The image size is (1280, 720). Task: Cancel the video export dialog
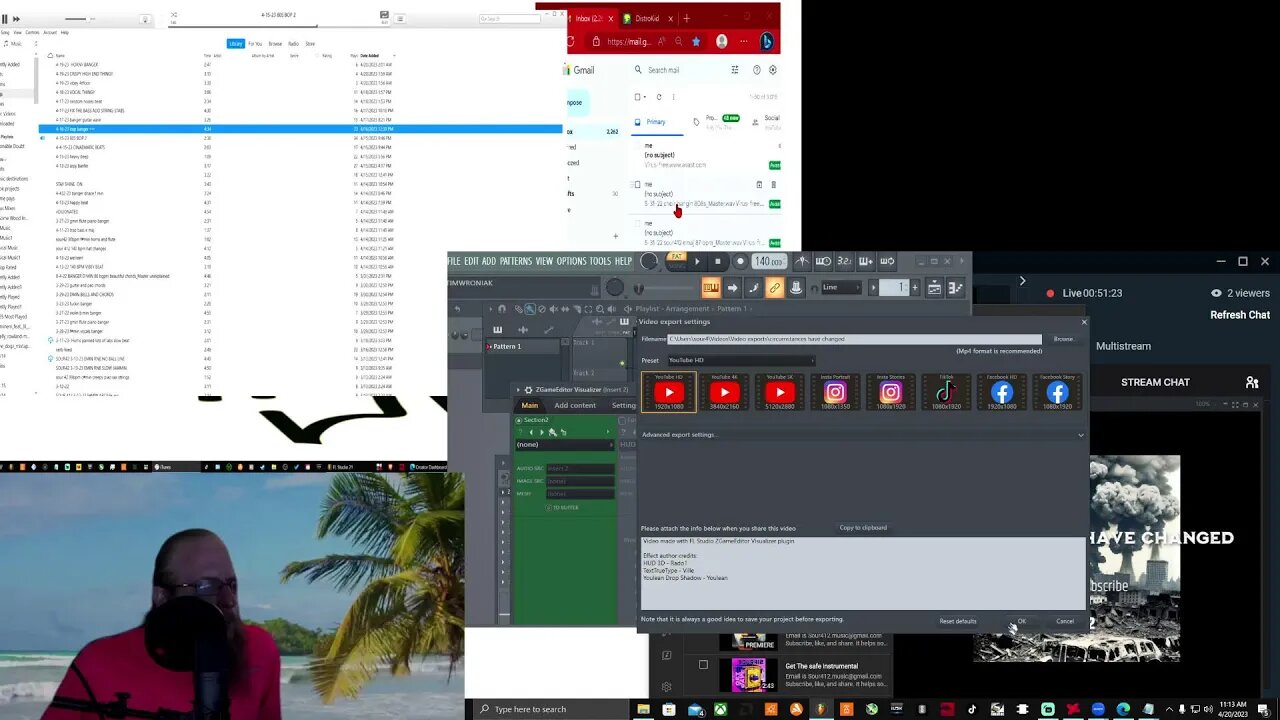click(1065, 621)
